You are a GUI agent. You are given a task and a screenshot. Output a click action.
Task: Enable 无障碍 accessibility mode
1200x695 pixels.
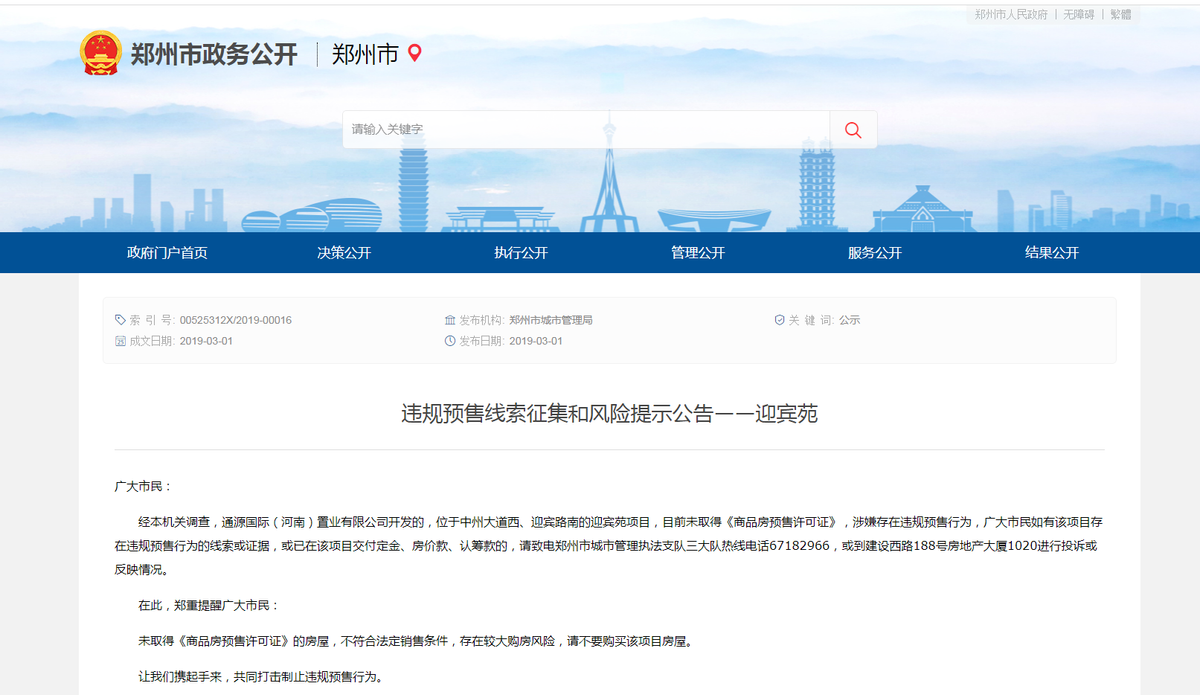click(1078, 14)
